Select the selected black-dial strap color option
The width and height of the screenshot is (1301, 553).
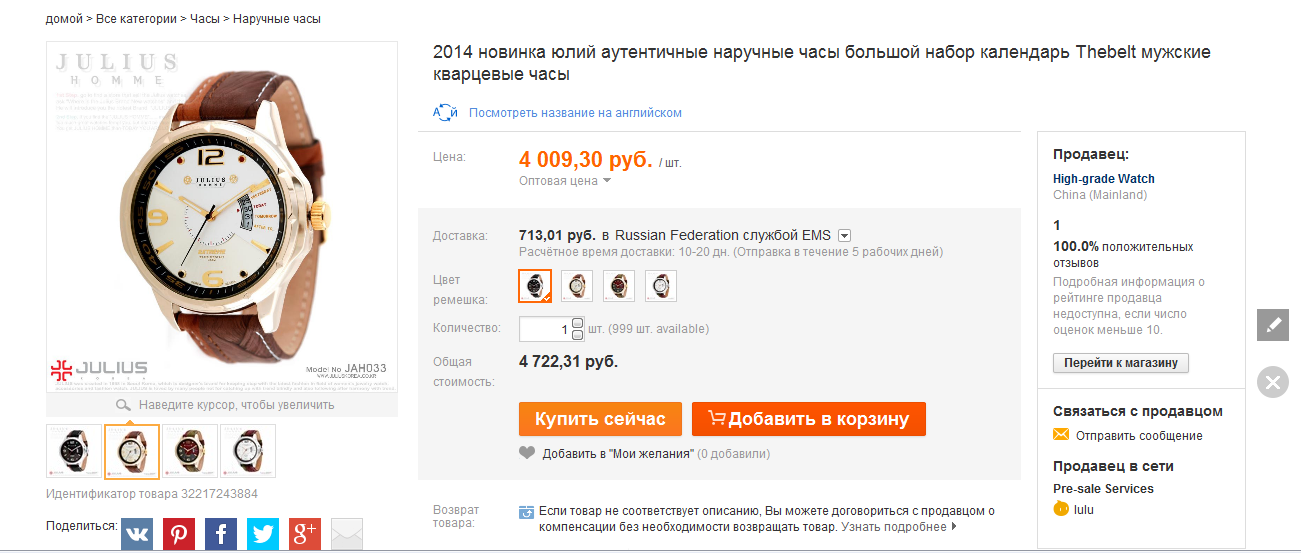click(535, 286)
